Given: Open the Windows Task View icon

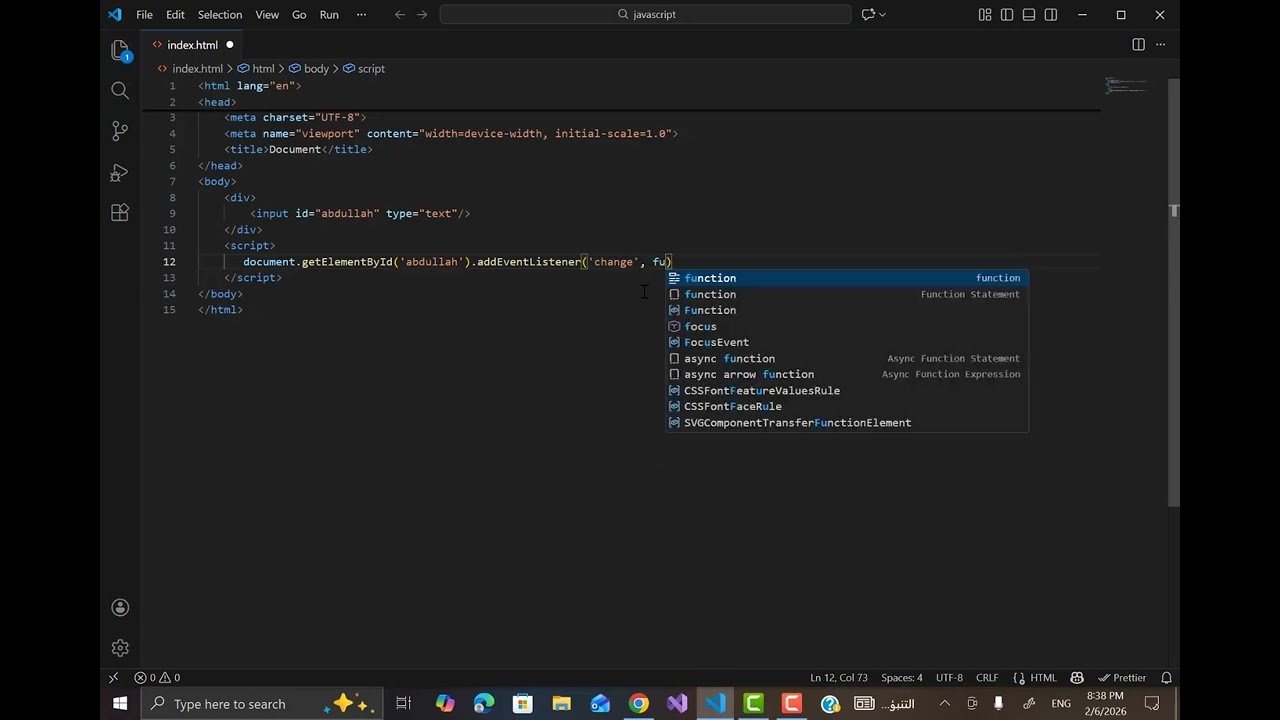Looking at the screenshot, I should (403, 704).
